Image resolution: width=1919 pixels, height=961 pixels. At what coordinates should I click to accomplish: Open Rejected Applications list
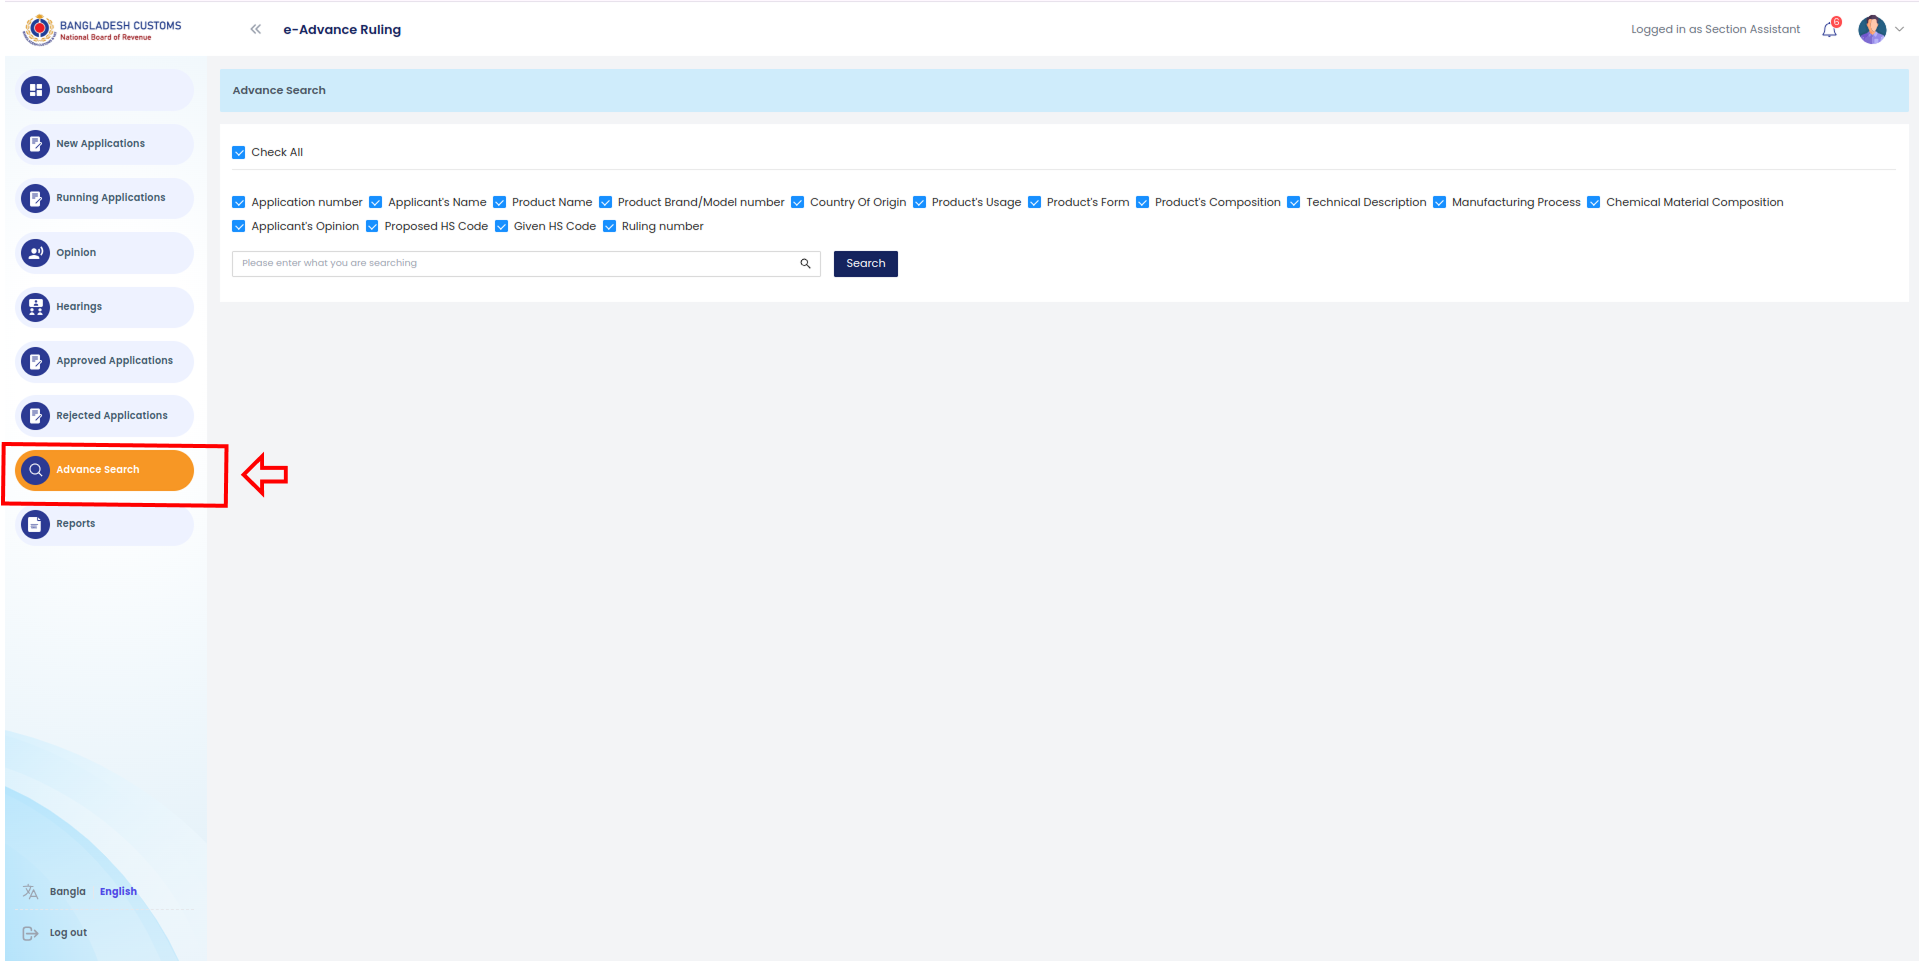click(x=104, y=416)
